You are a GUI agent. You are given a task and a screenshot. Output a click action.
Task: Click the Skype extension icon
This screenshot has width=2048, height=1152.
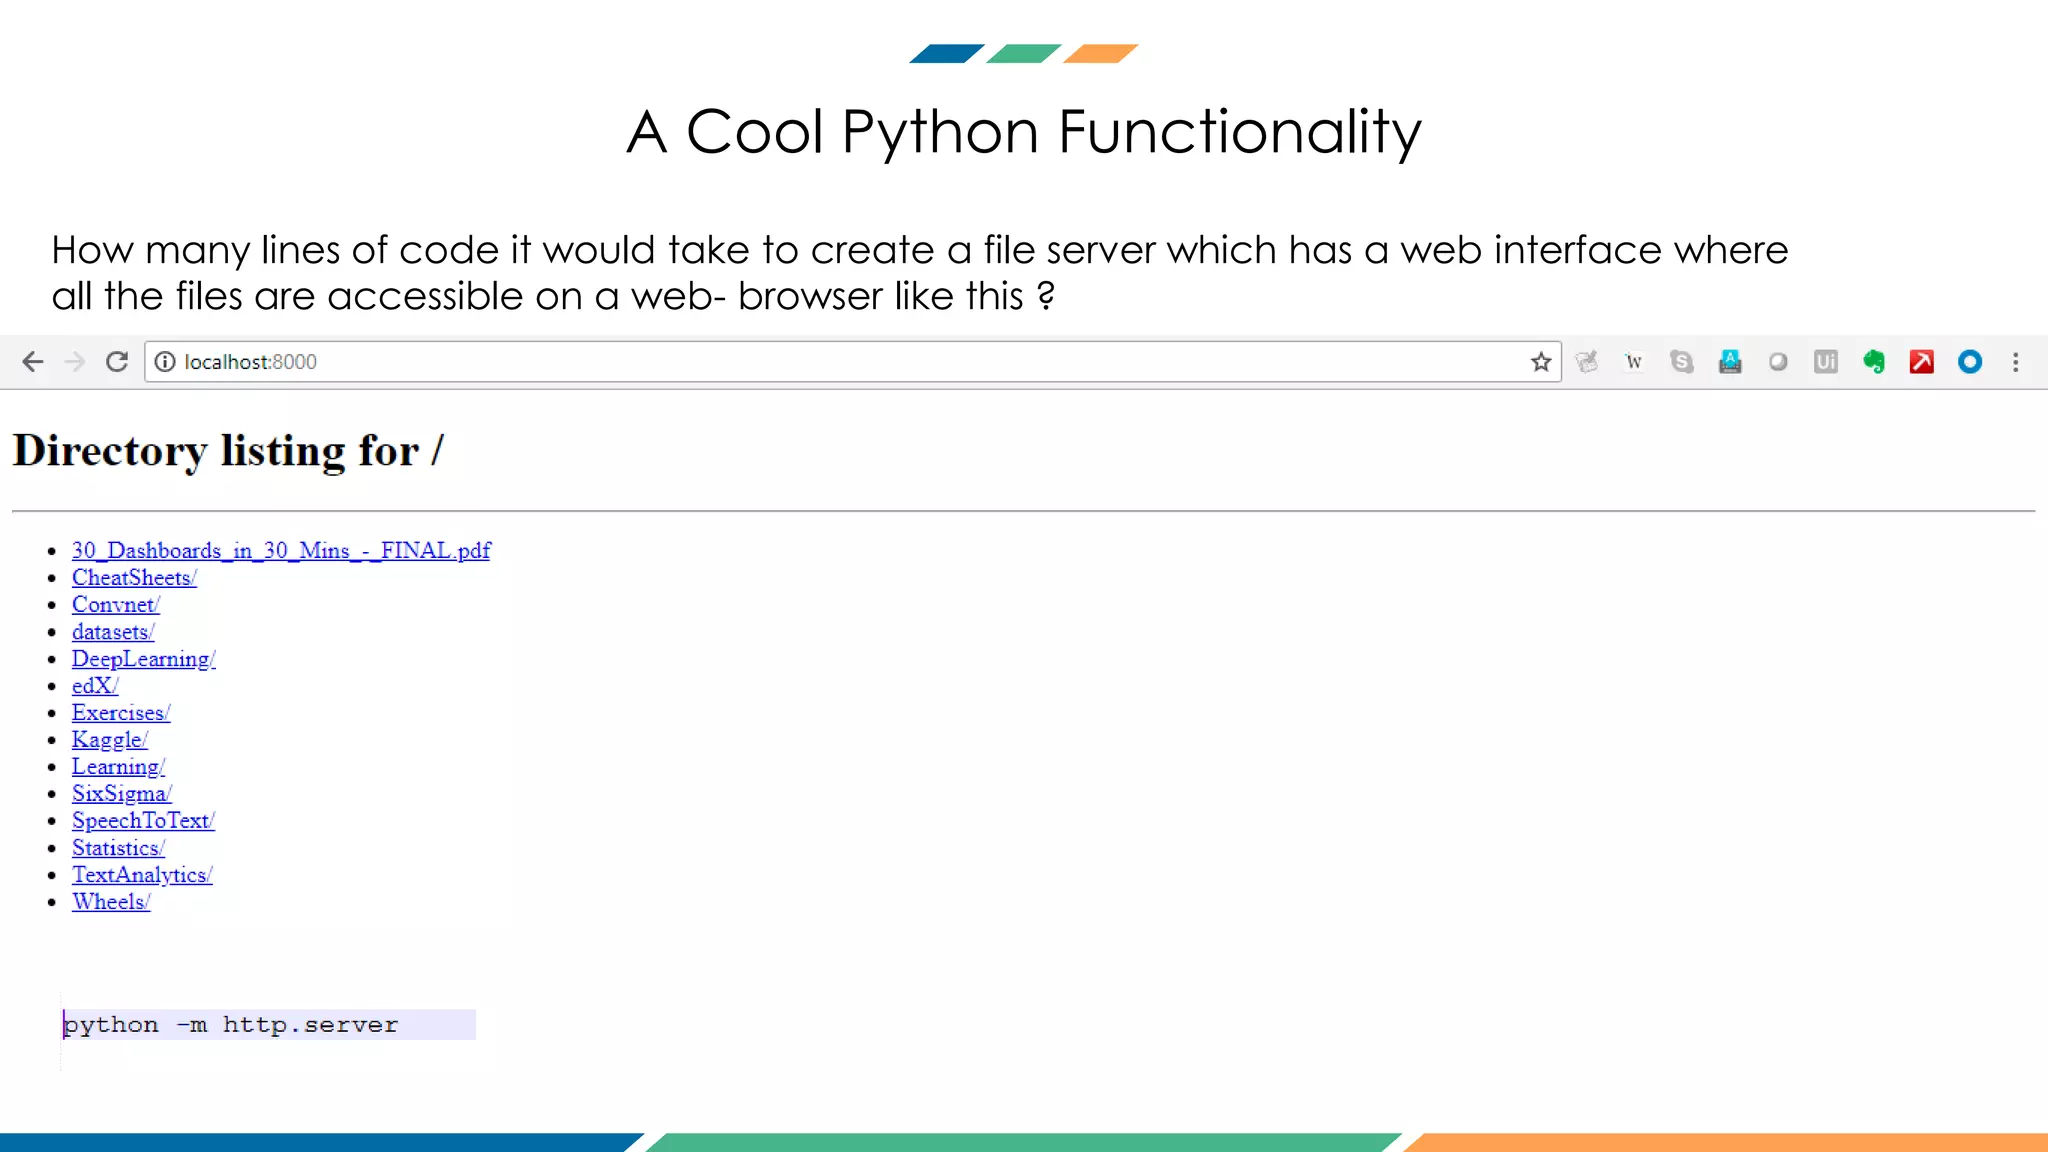click(x=1682, y=362)
